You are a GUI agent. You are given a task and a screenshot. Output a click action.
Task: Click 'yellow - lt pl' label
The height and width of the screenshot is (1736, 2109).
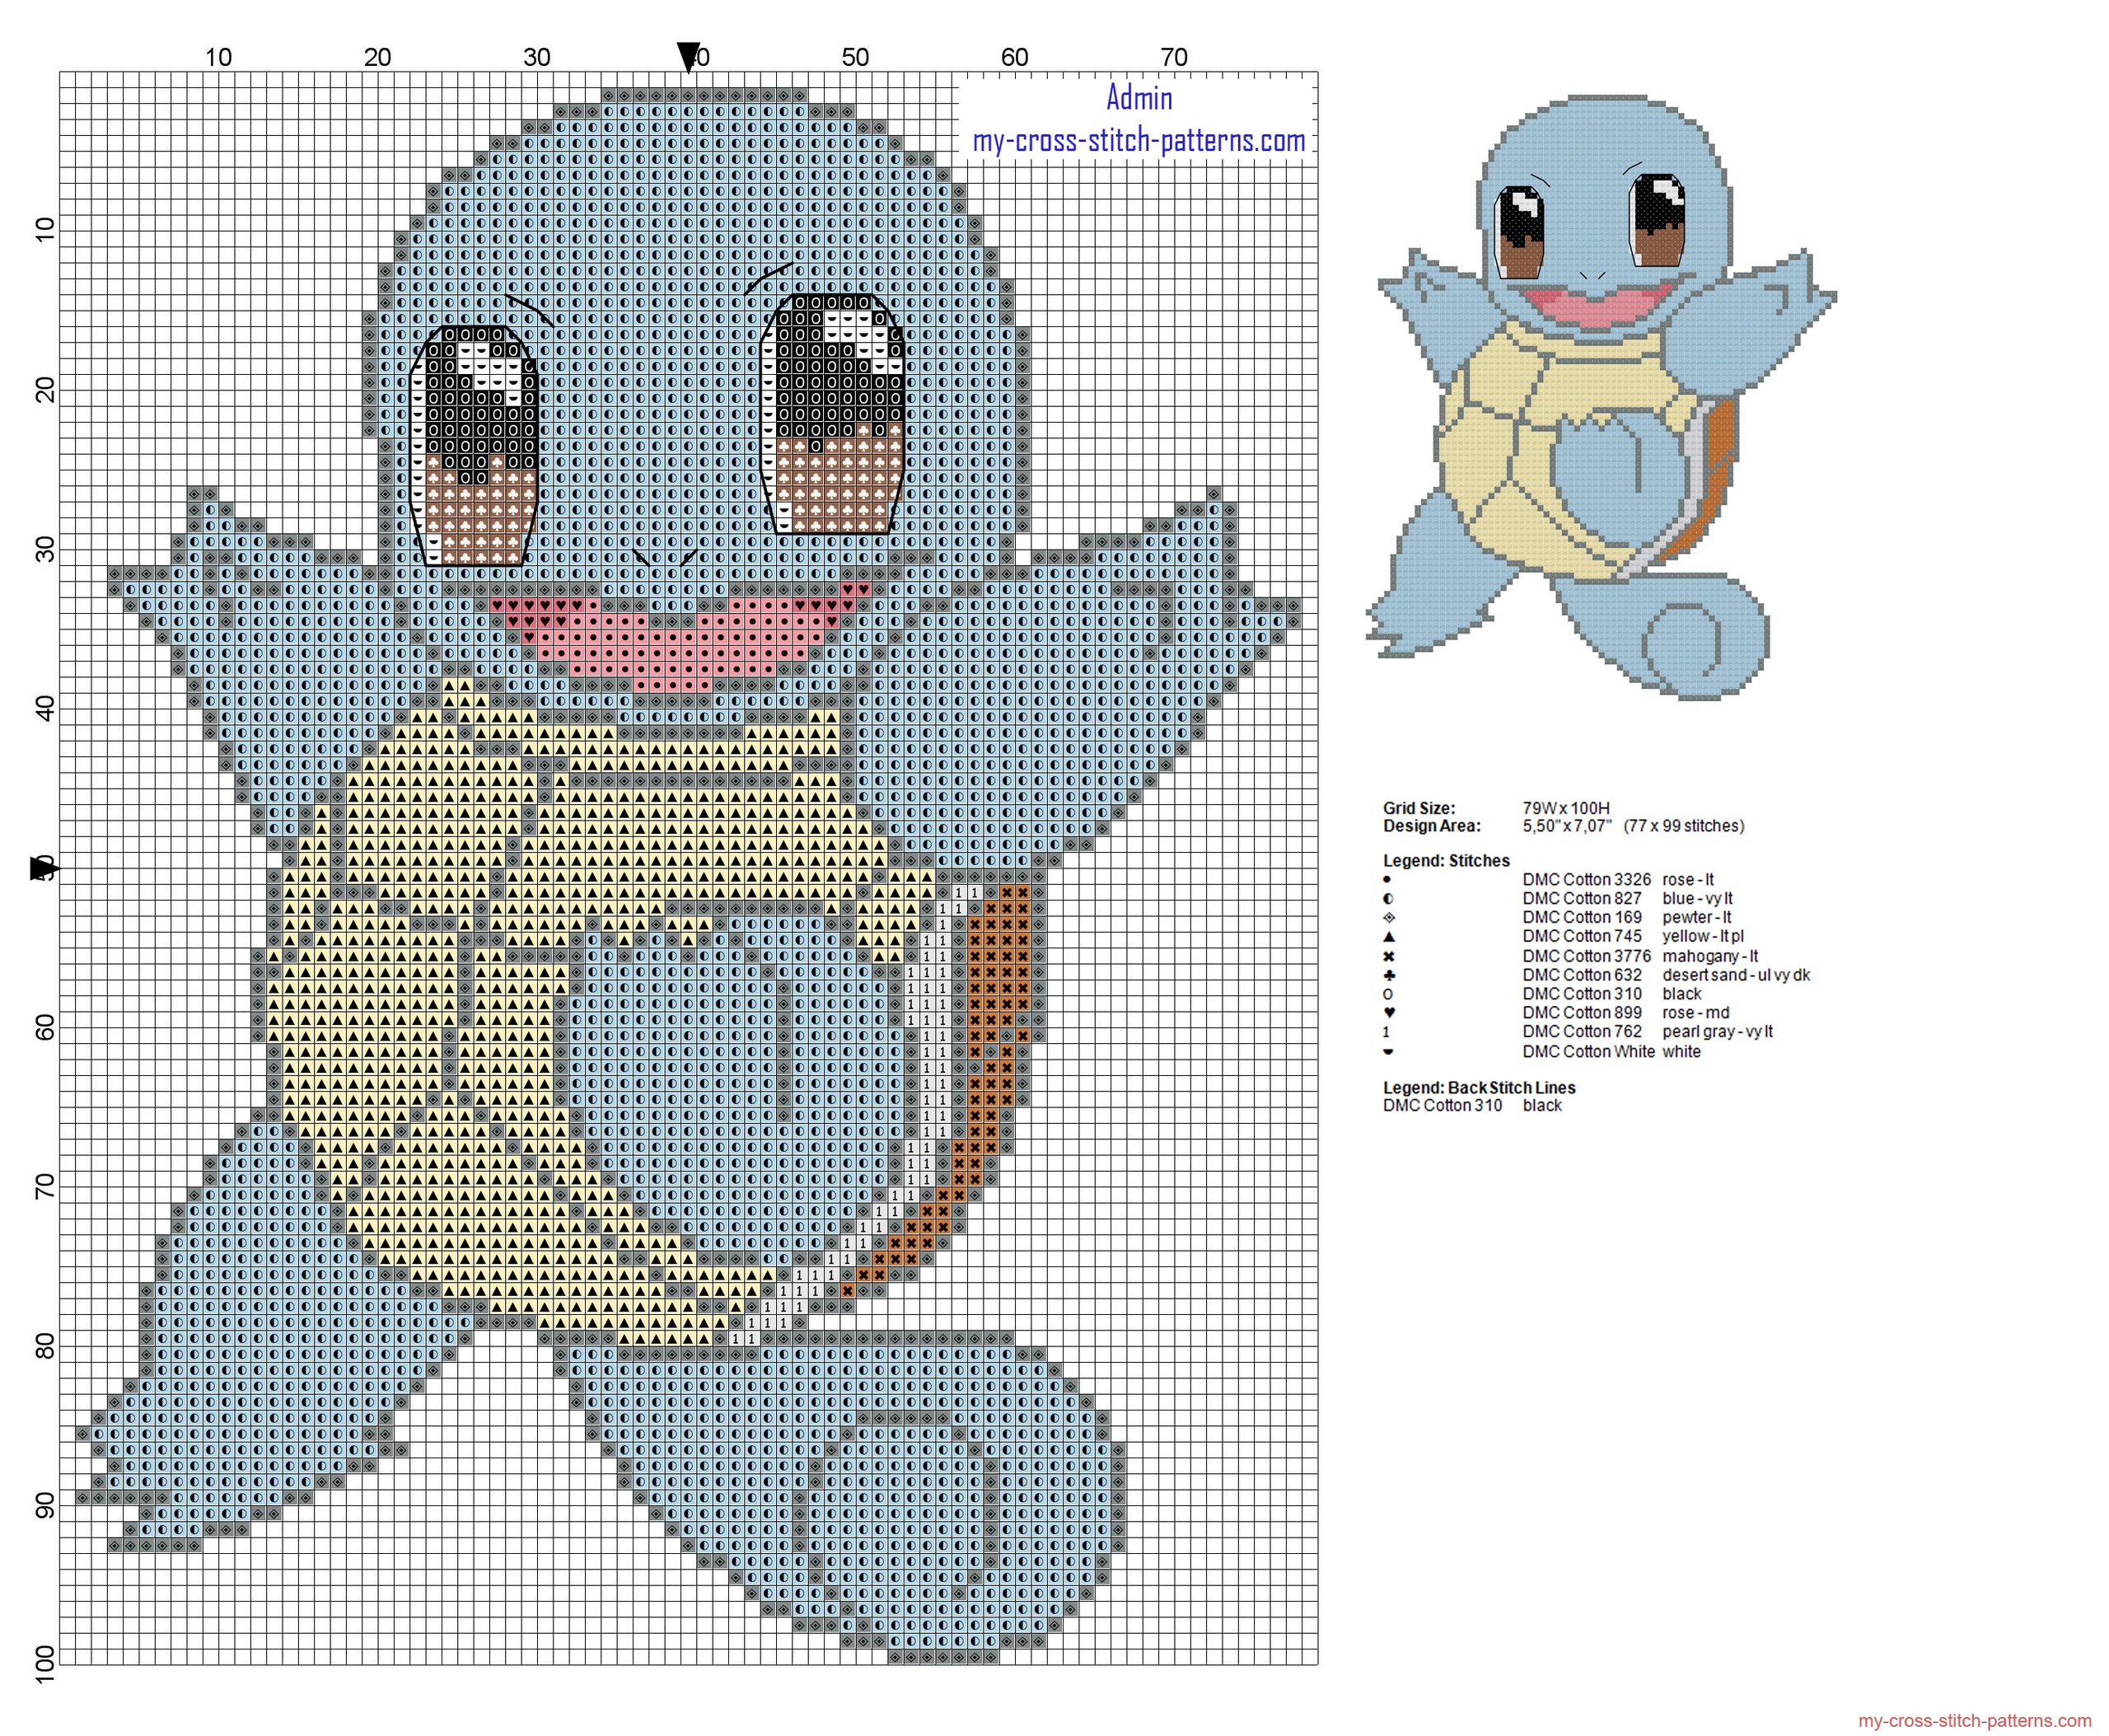[x=1703, y=937]
